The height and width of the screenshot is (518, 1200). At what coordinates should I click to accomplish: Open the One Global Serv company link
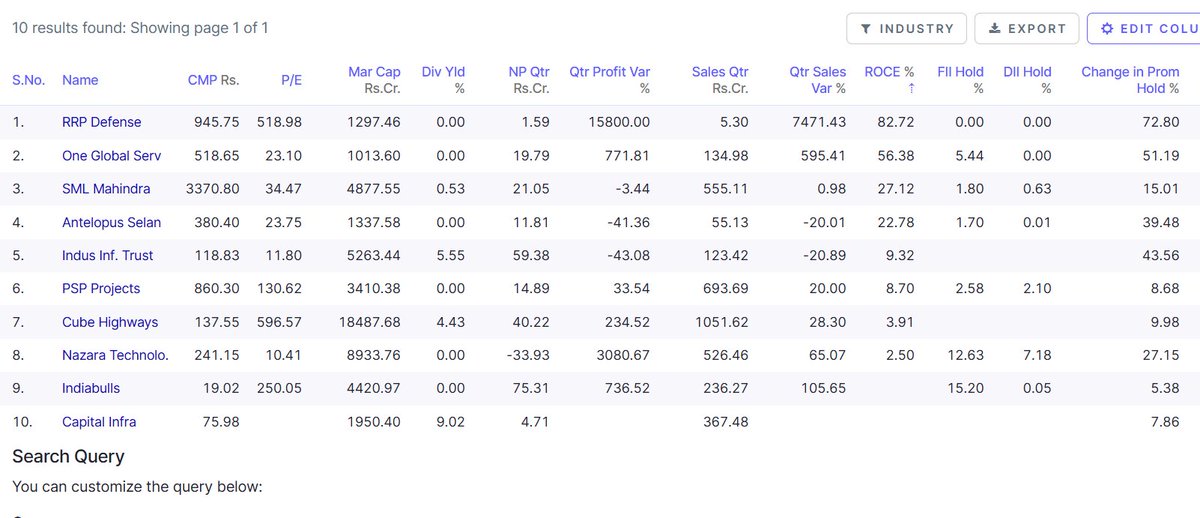pos(112,156)
